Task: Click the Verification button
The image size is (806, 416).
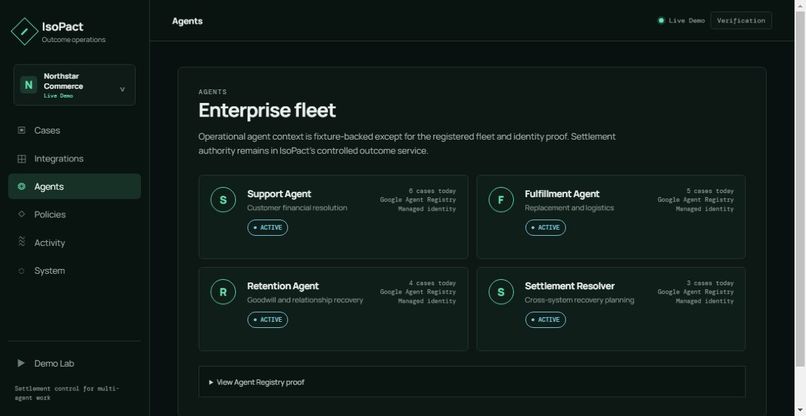Action: (741, 21)
